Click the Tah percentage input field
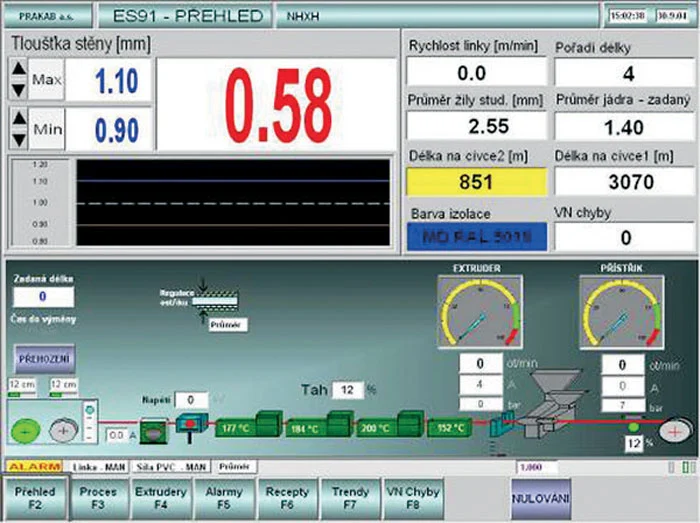The image size is (700, 523). click(348, 390)
